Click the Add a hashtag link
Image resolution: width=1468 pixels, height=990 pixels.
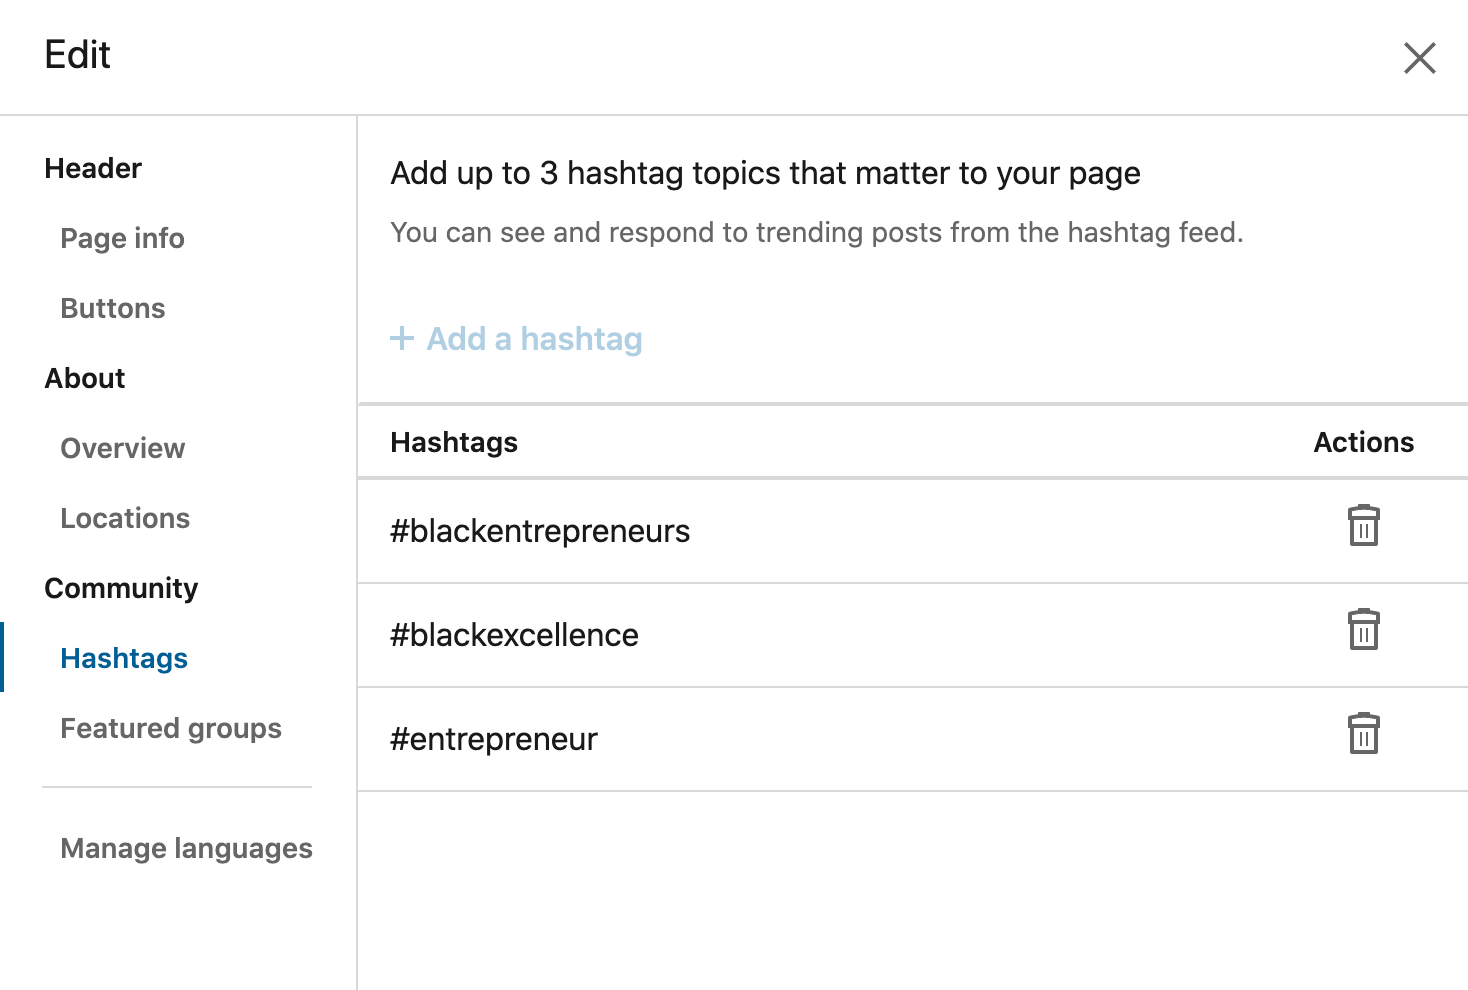point(534,339)
